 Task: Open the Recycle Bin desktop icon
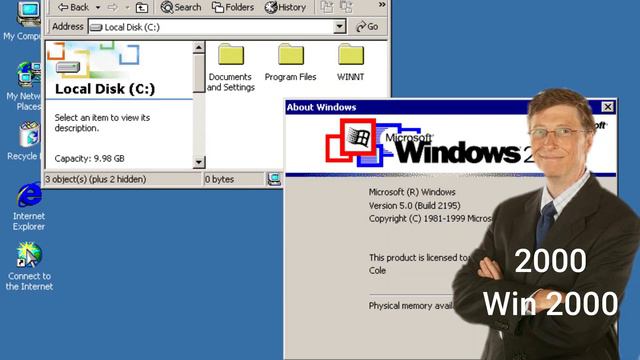pyautogui.click(x=24, y=141)
